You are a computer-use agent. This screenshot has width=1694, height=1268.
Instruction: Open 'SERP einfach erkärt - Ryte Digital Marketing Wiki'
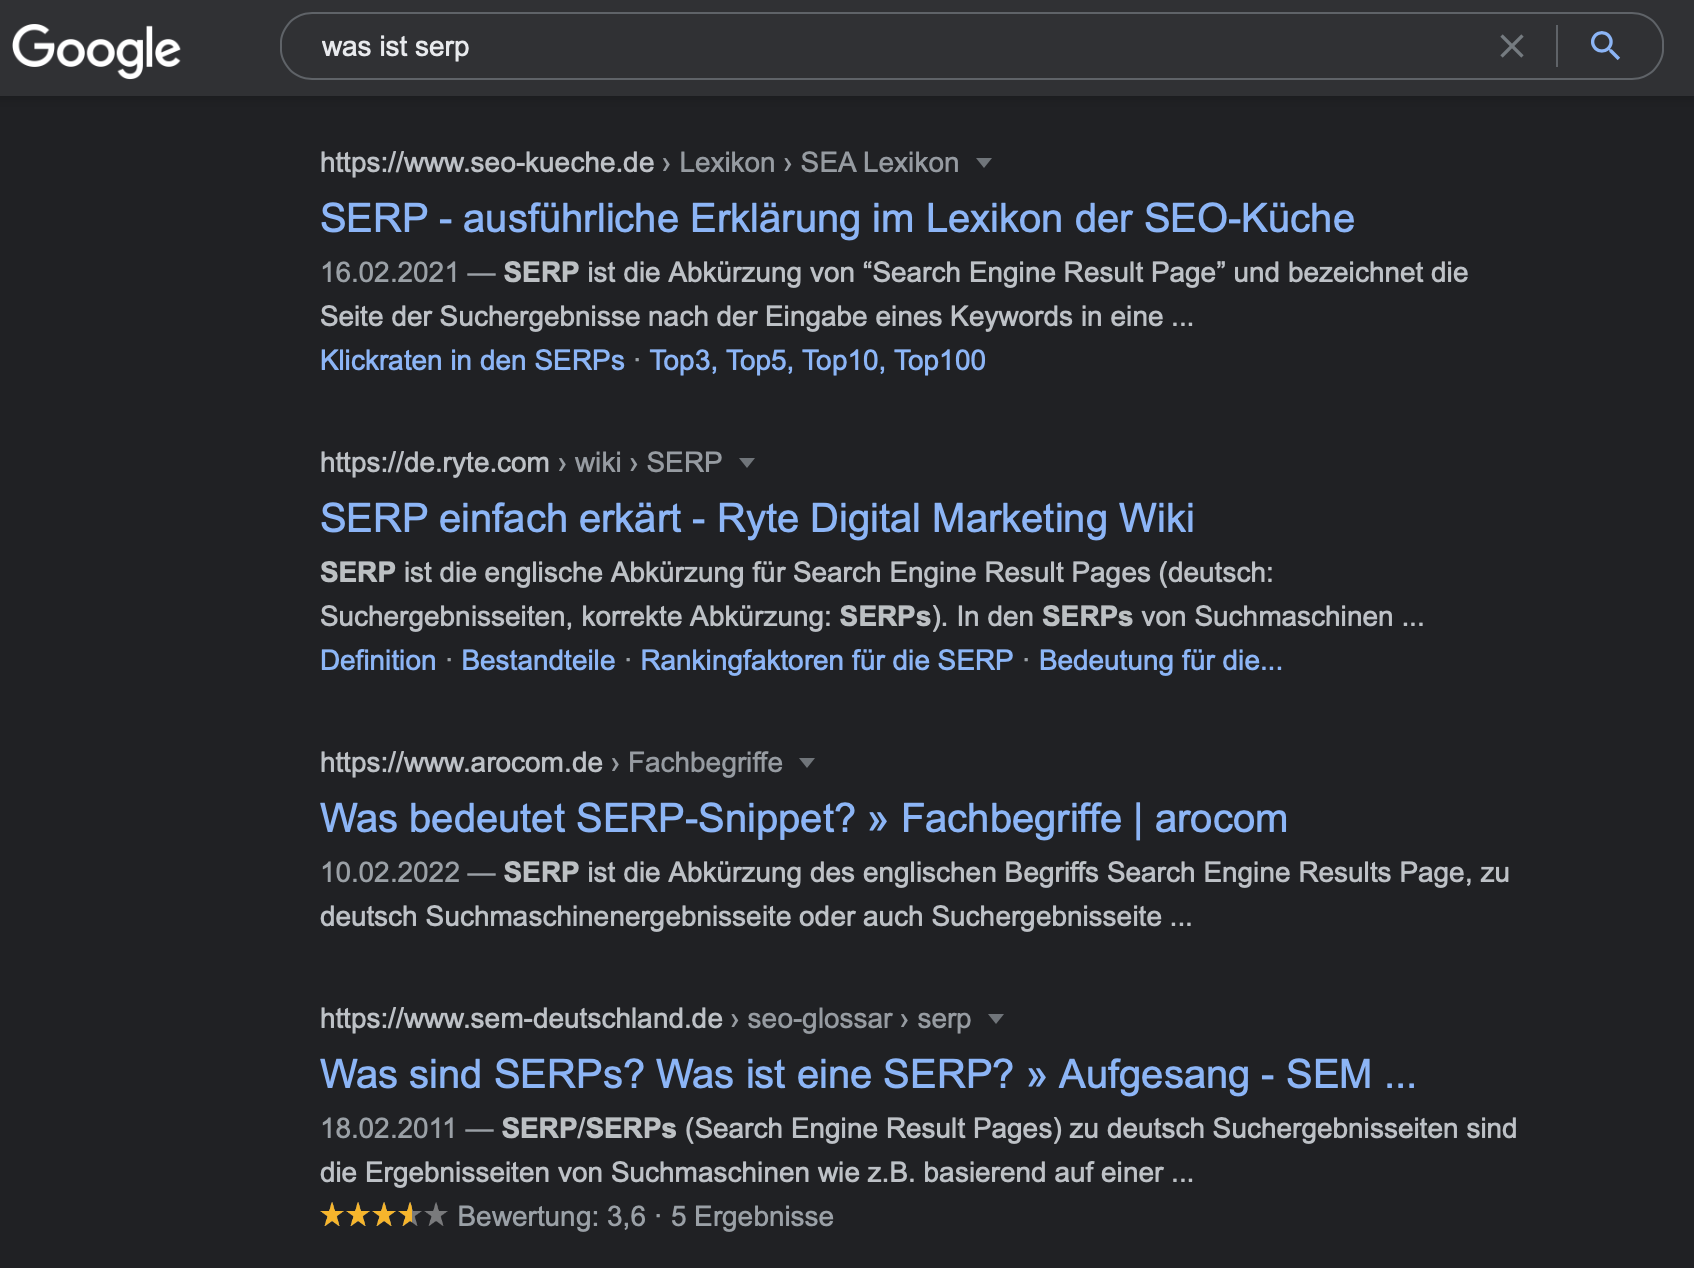tap(757, 518)
